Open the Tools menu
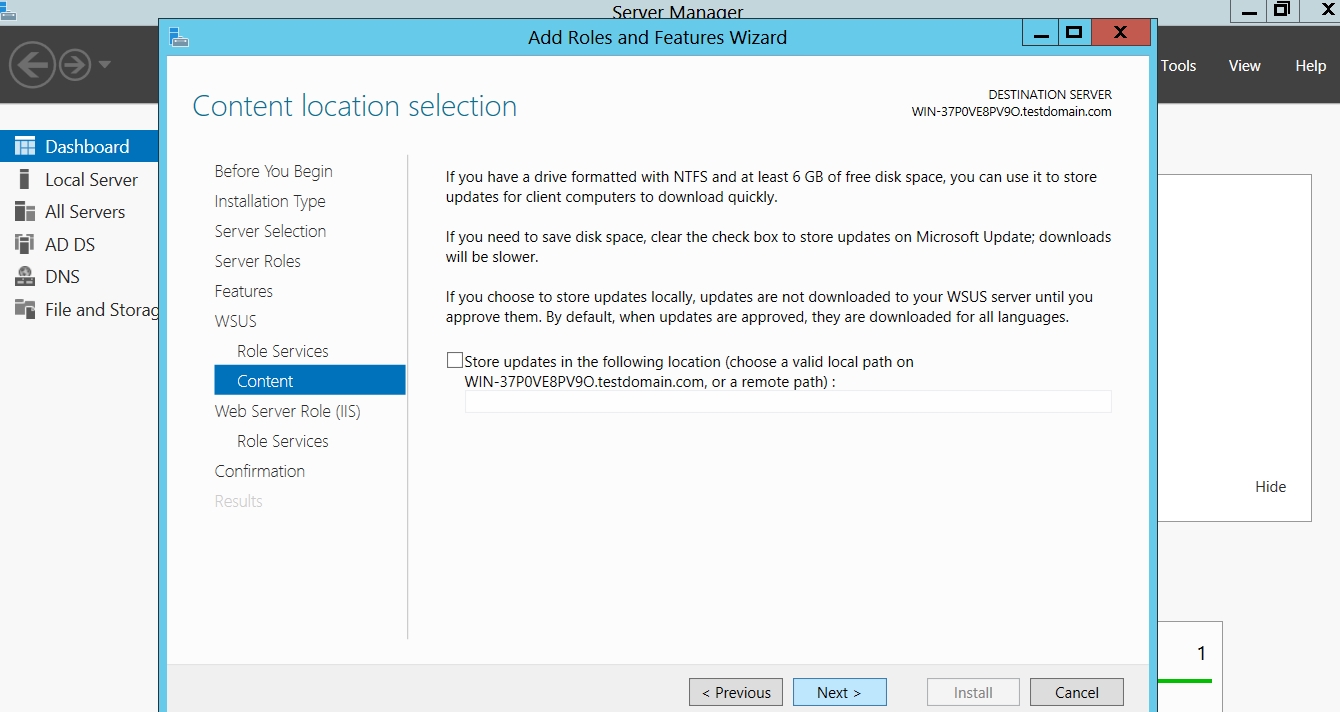1340x712 pixels. tap(1178, 65)
